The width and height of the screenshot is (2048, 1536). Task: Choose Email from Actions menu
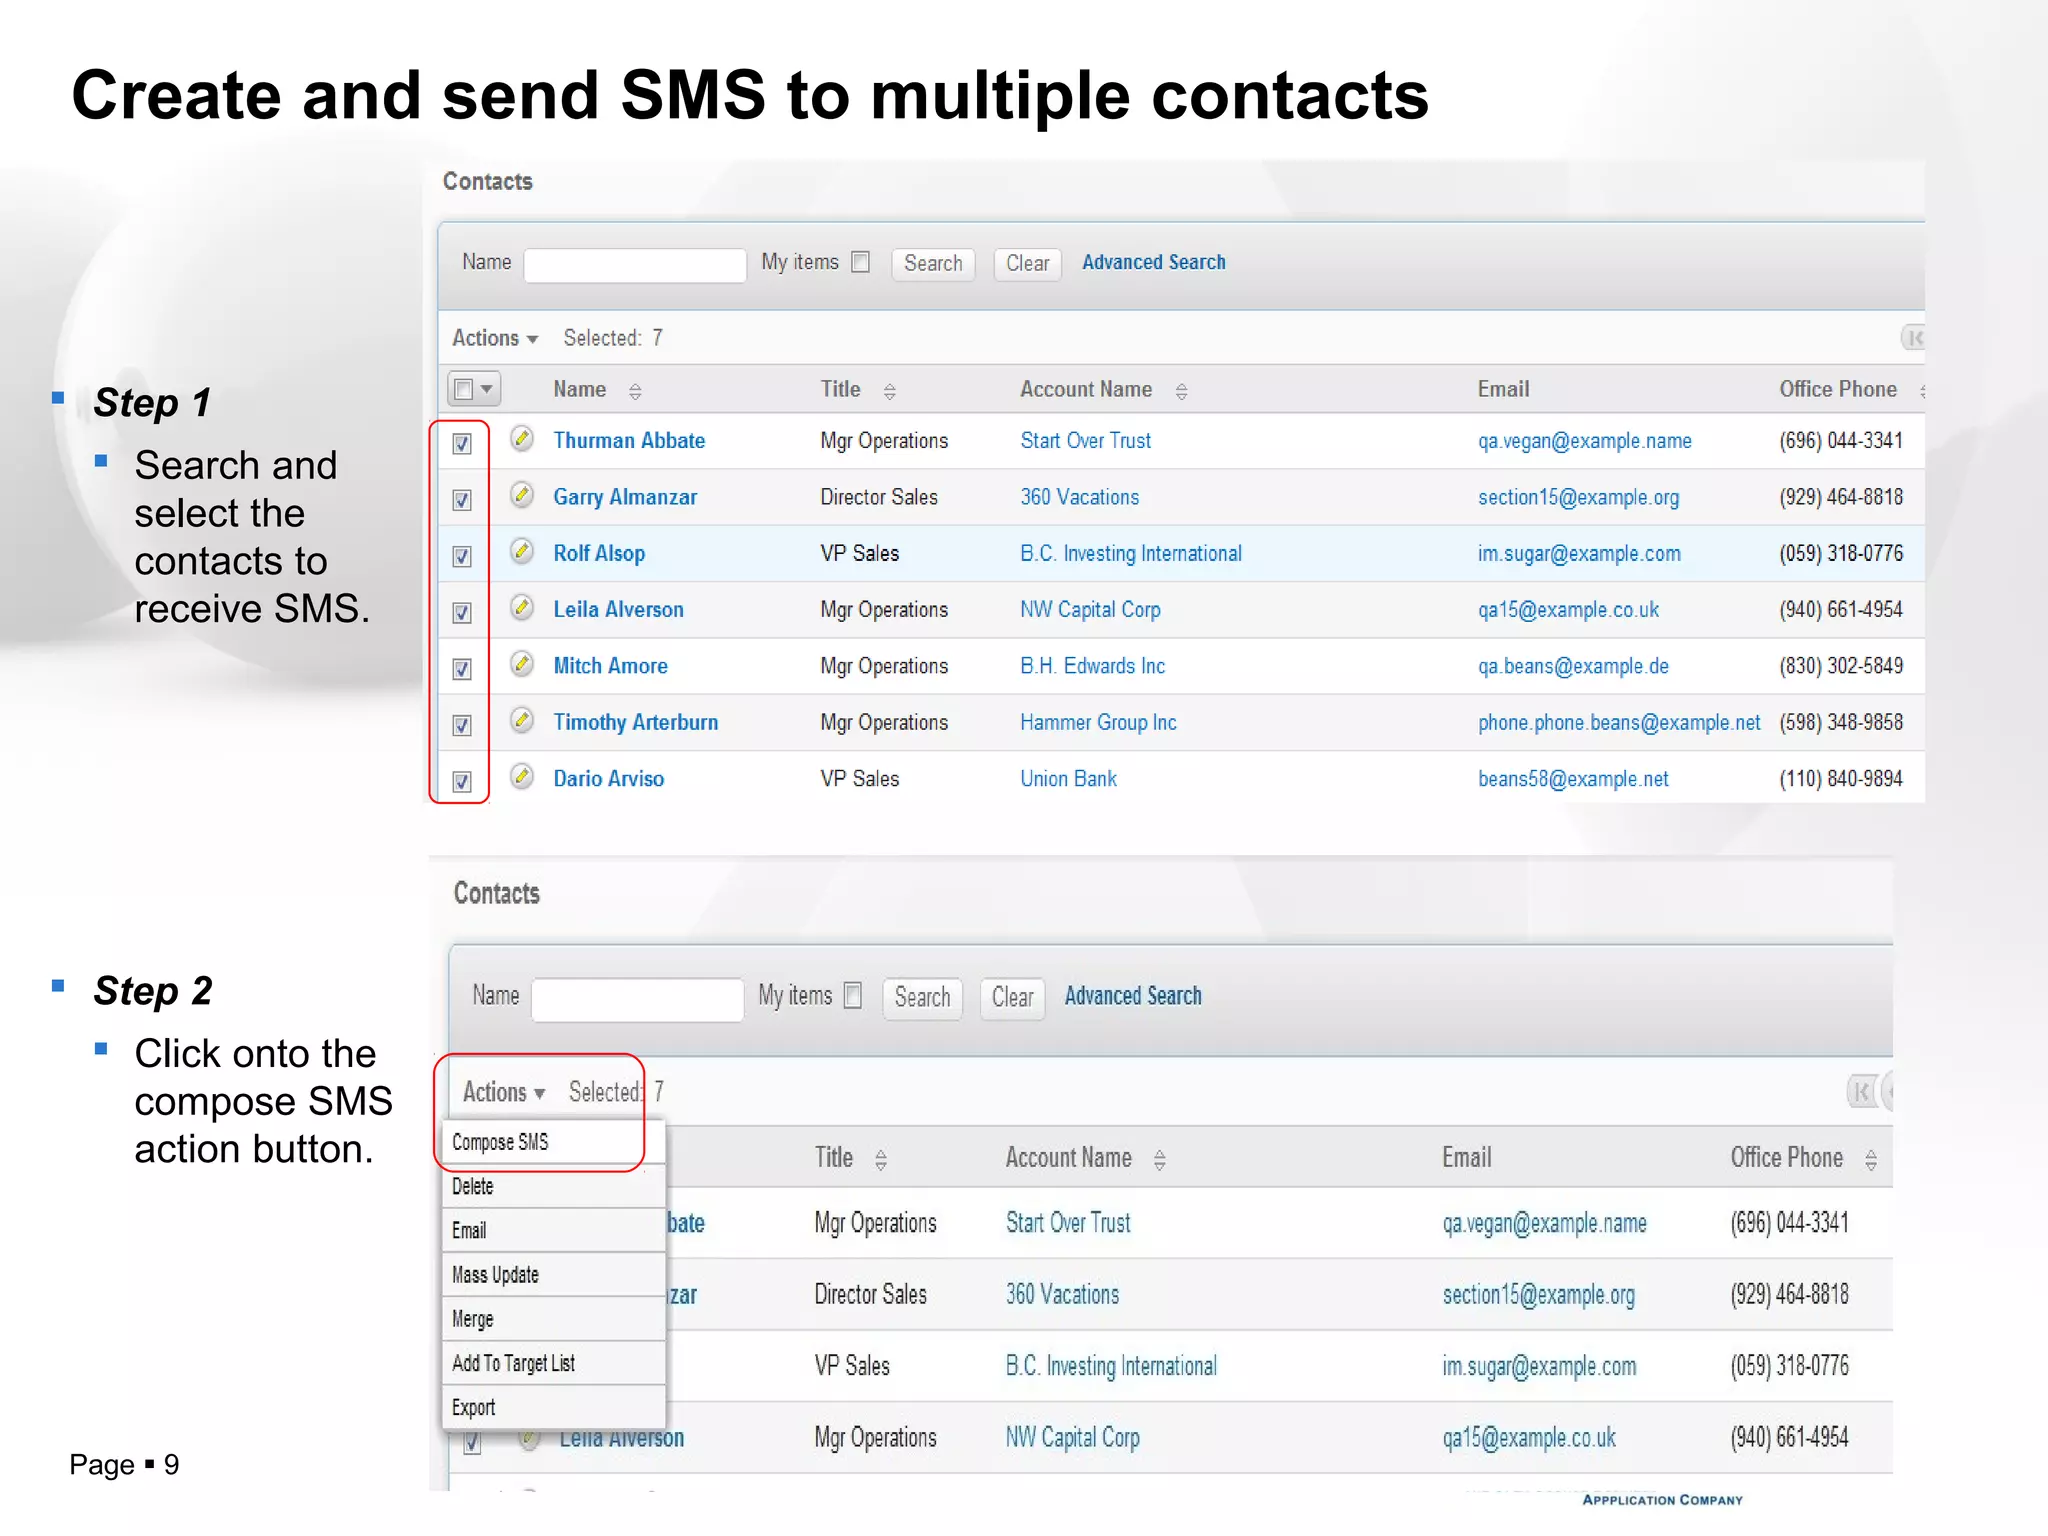[554, 1231]
